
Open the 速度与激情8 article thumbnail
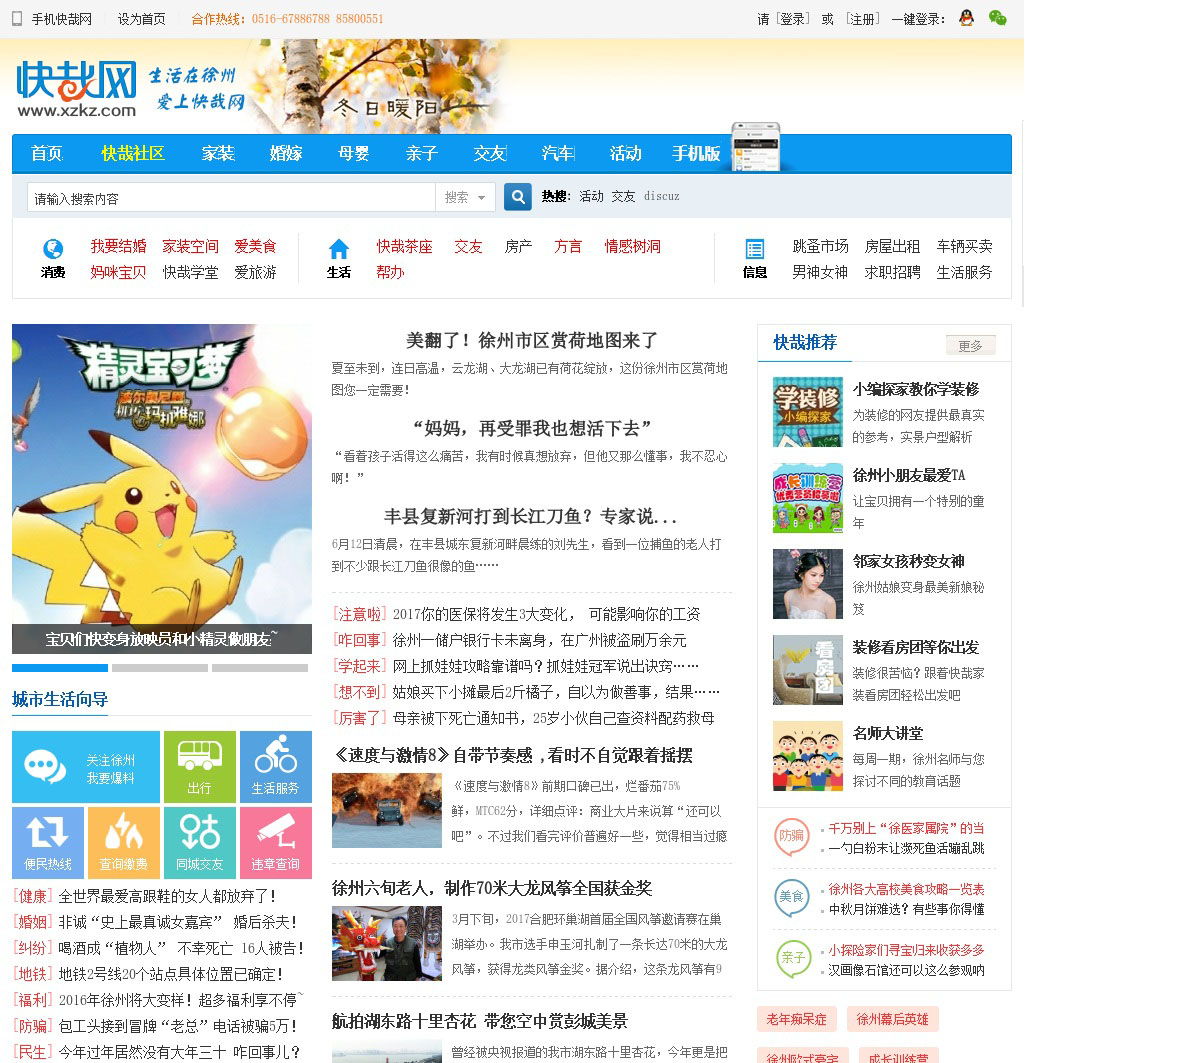(x=387, y=811)
